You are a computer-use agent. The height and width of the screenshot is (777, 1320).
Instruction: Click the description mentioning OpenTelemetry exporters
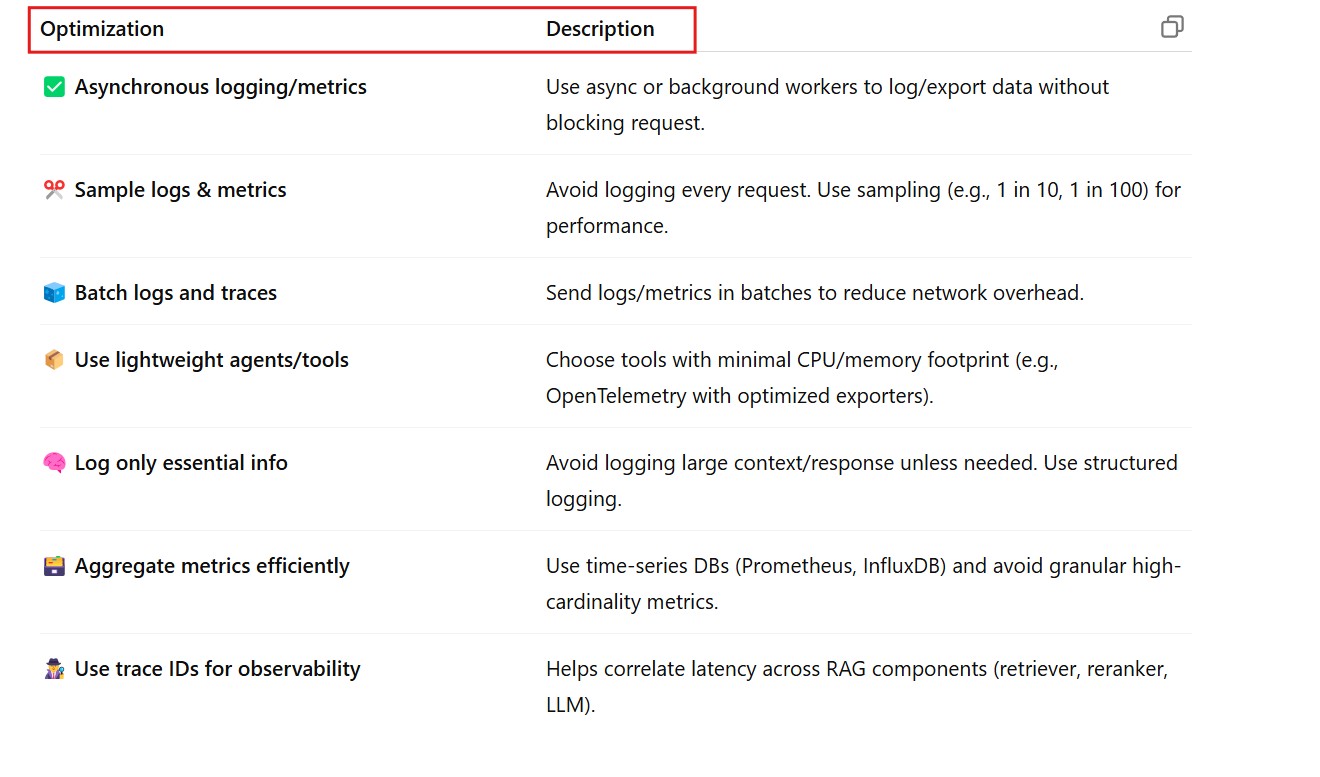(802, 378)
